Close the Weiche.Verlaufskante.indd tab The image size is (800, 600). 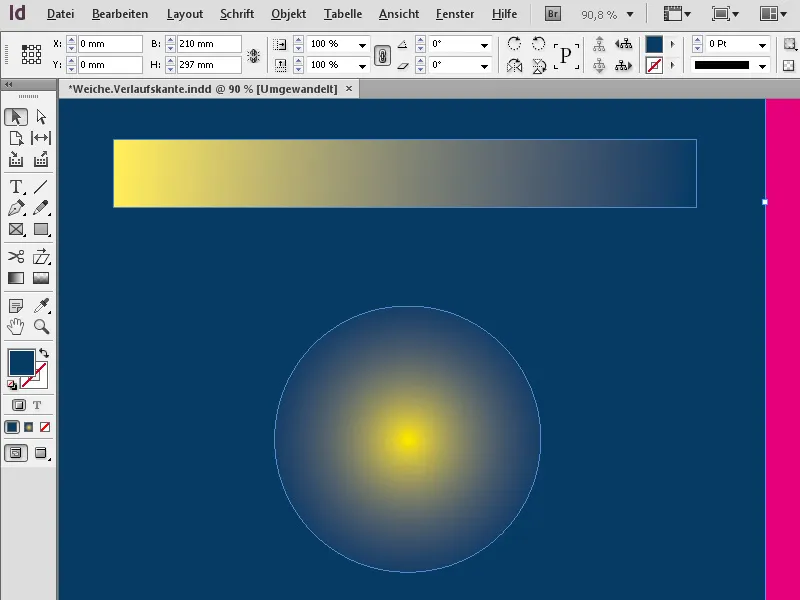coord(349,89)
